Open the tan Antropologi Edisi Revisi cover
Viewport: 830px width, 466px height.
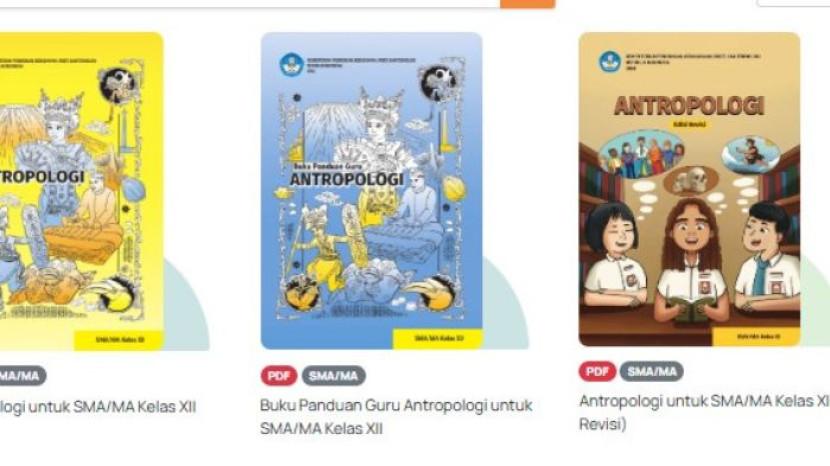[689, 190]
